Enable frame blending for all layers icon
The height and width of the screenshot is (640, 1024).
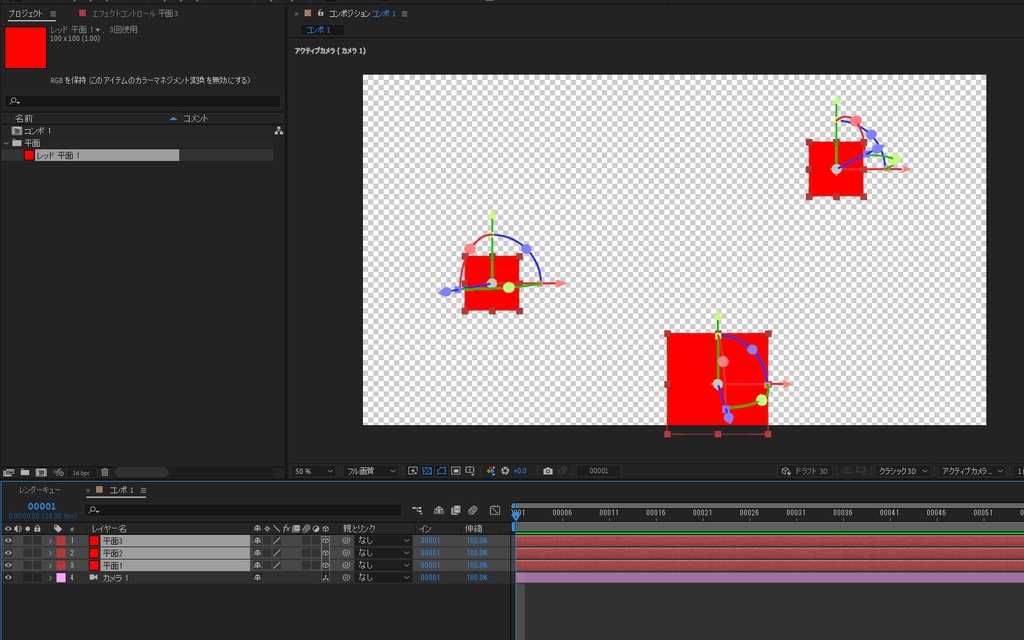coord(456,510)
